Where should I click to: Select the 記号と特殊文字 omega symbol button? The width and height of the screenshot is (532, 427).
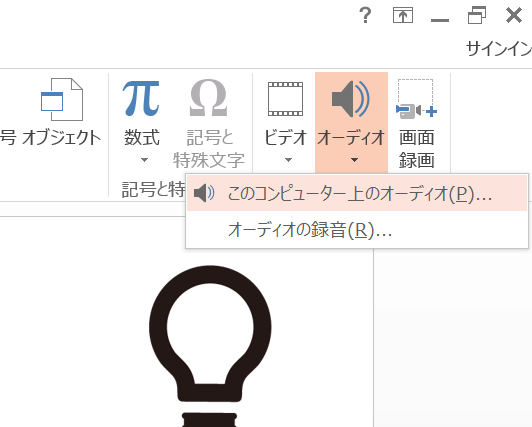point(208,123)
